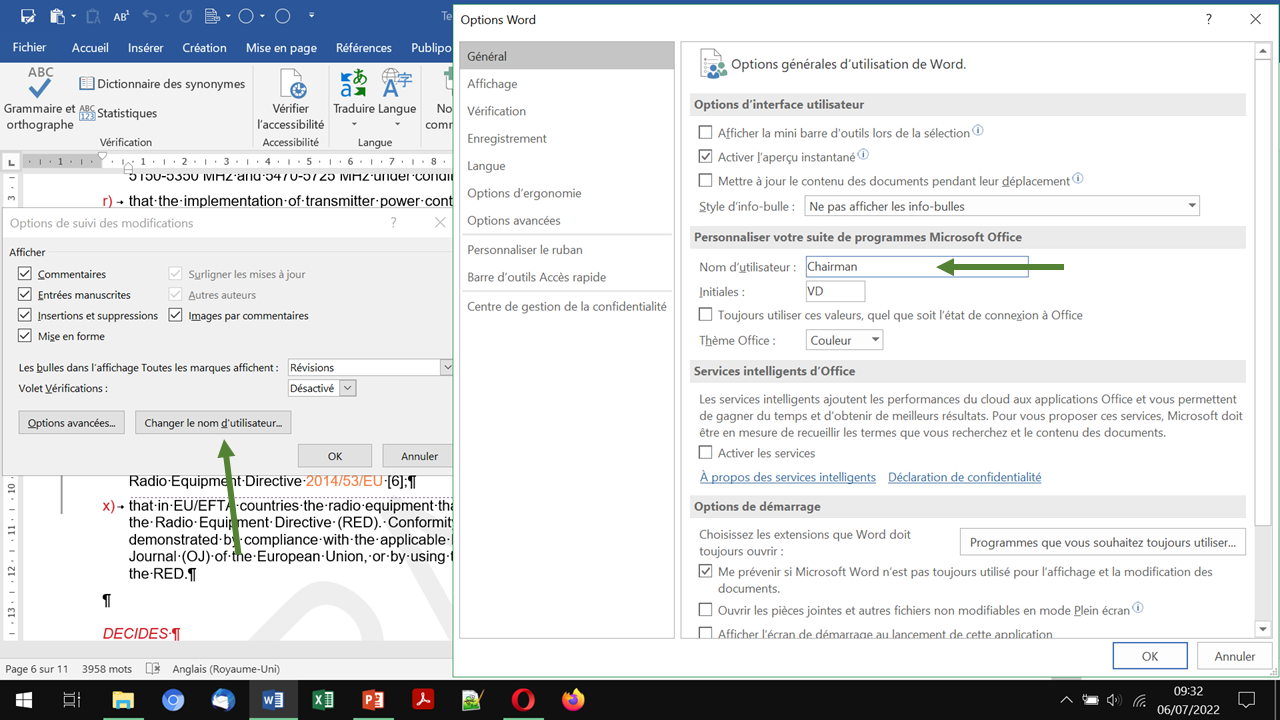Switch to PowerPoint in the taskbar
1280x720 pixels.
tap(373, 700)
